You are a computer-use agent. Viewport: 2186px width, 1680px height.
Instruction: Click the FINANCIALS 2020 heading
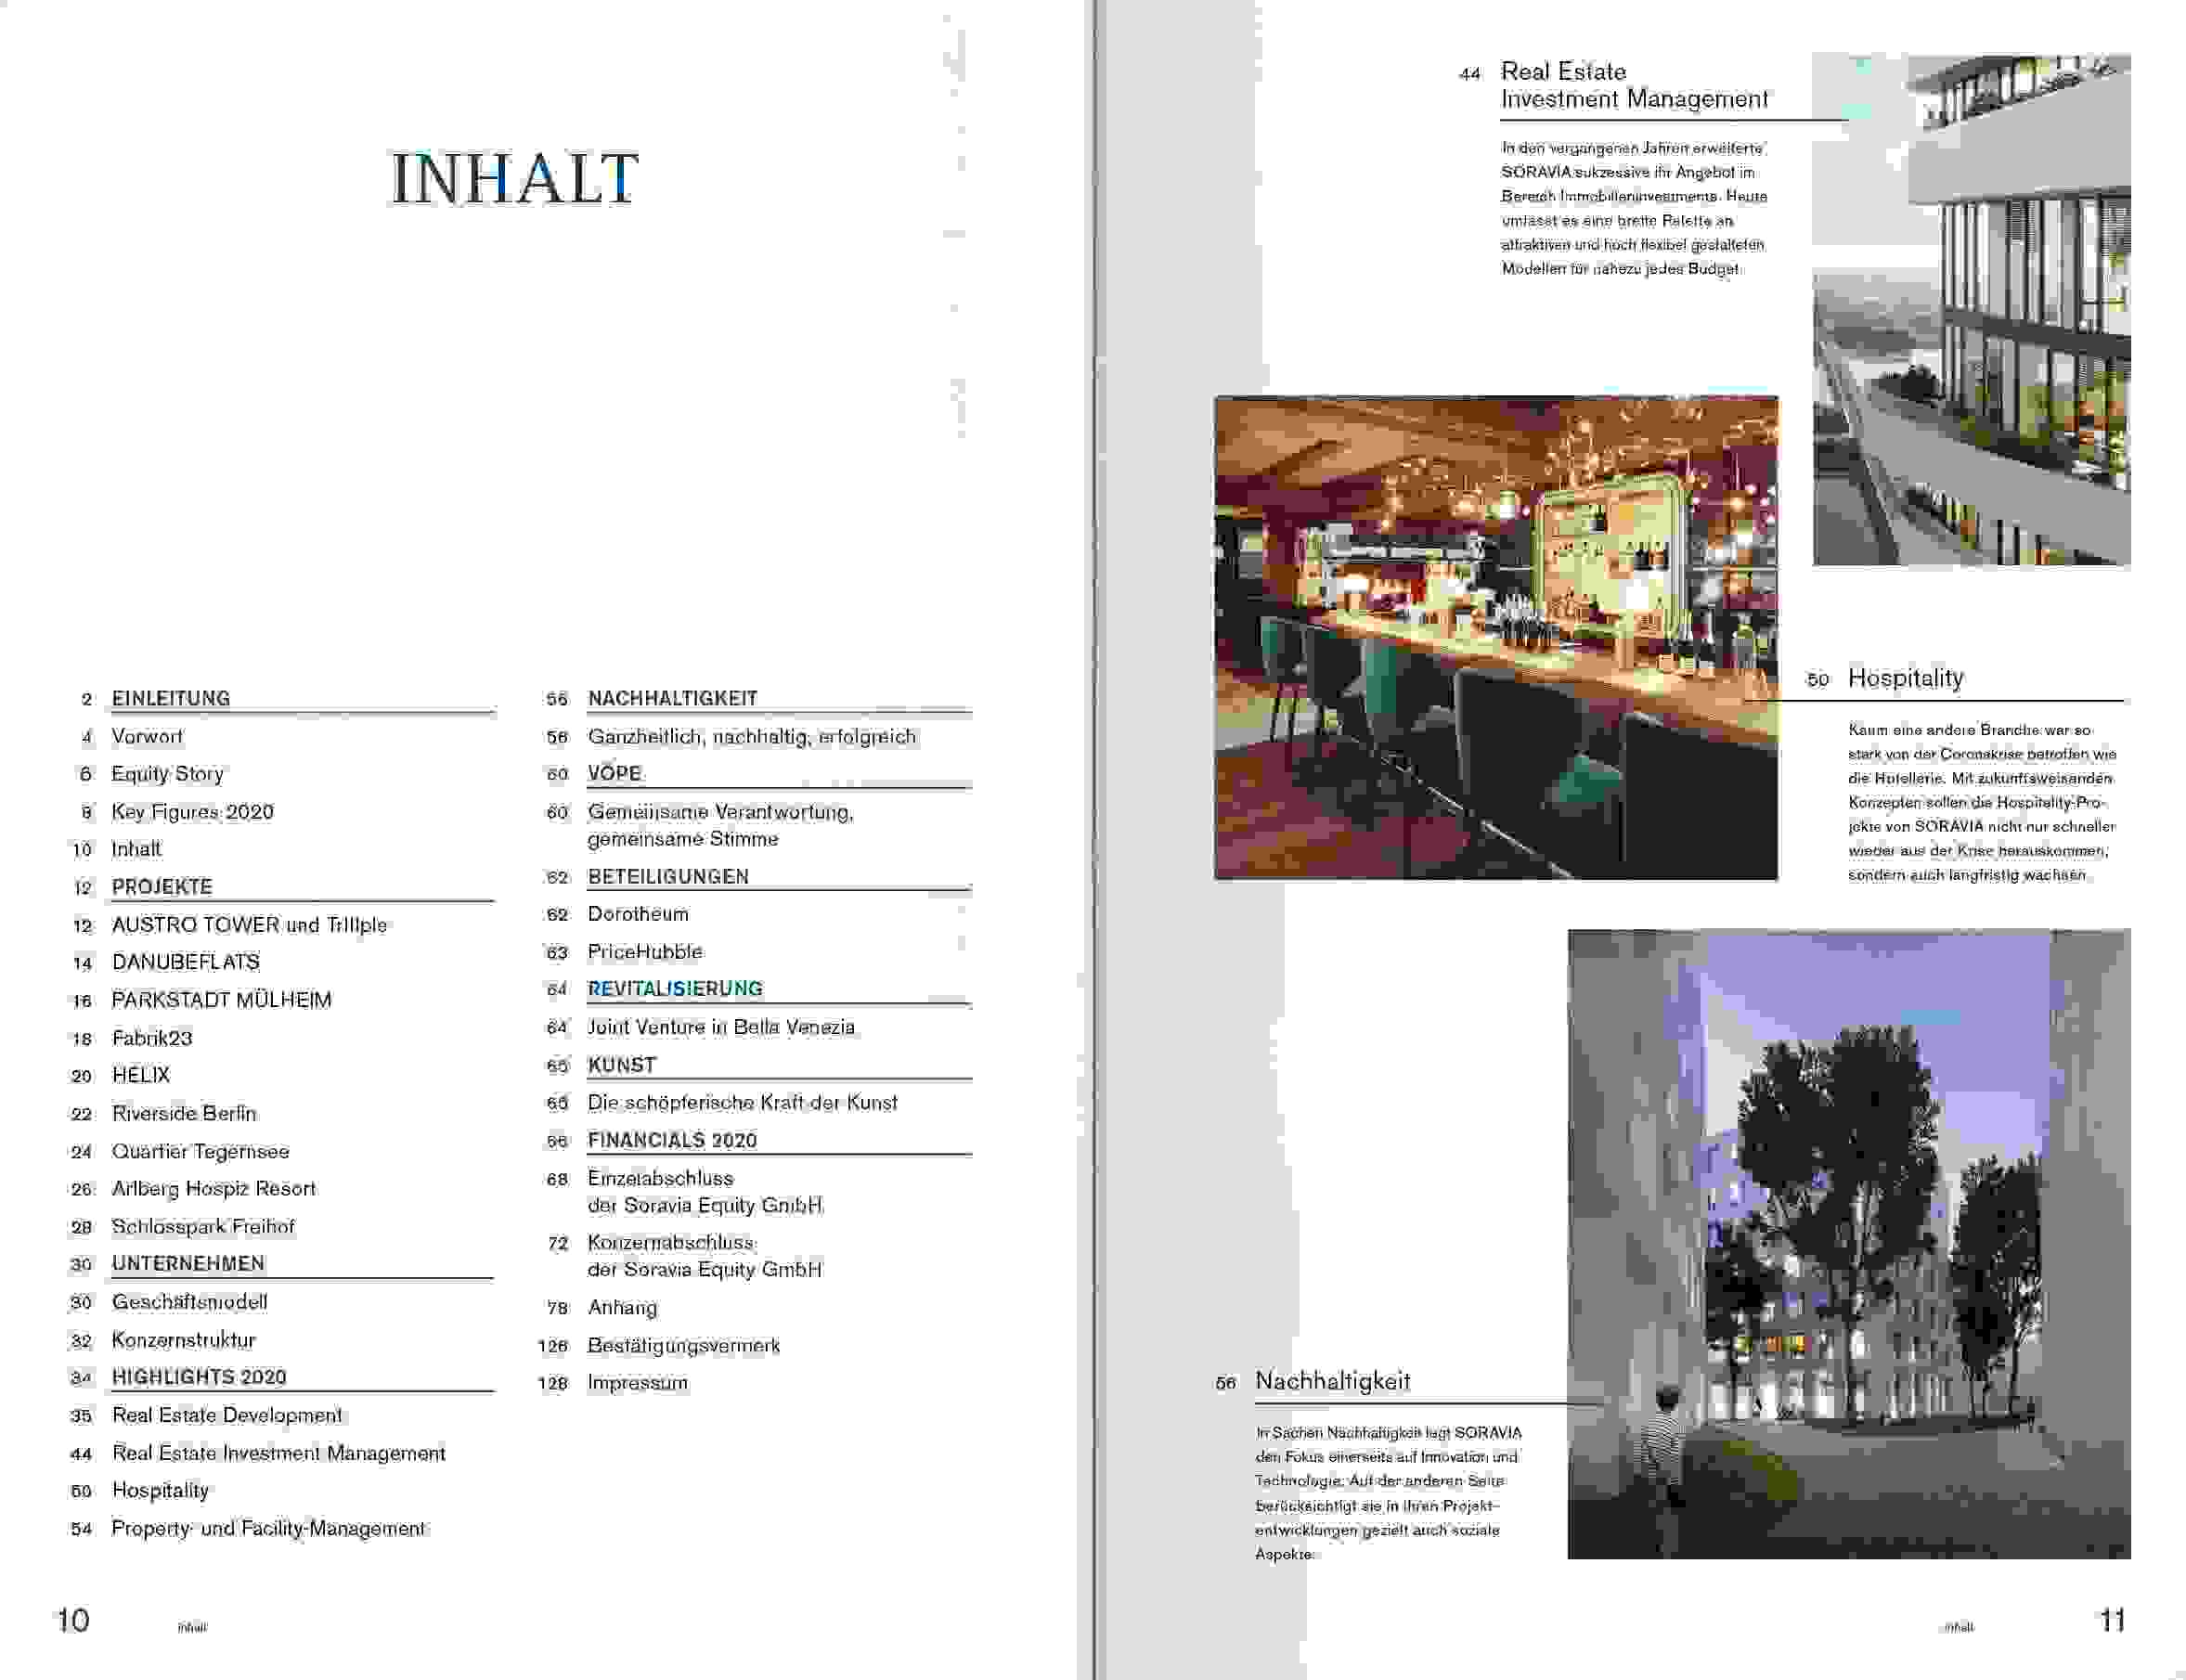point(672,1140)
